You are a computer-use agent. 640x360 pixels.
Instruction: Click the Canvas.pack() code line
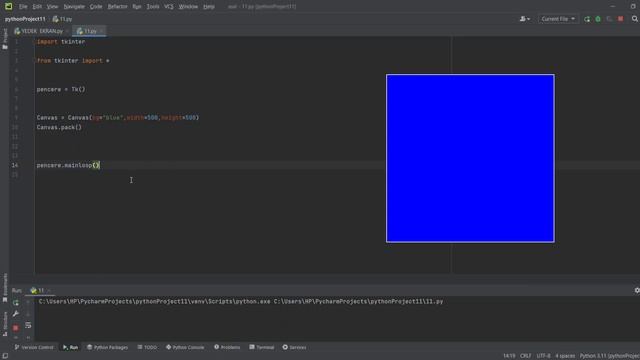coord(59,127)
